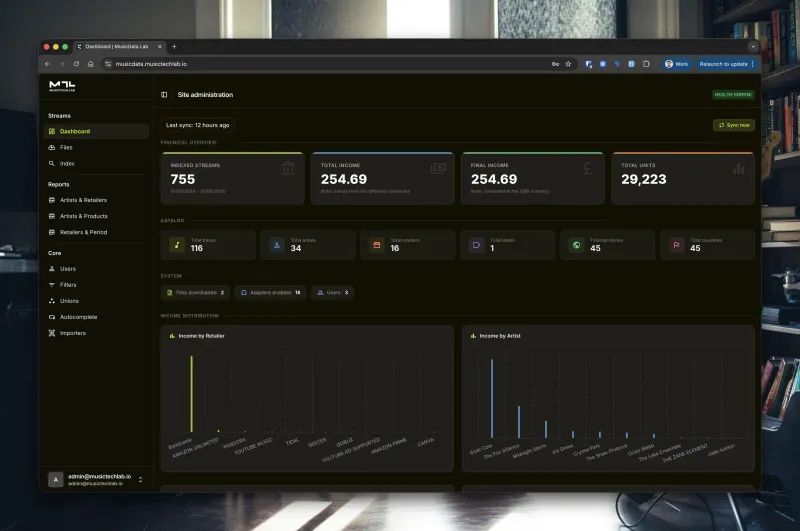Click the musicdata.musictechlab.io address bar
Image resolution: width=800 pixels, height=531 pixels.
[327, 64]
